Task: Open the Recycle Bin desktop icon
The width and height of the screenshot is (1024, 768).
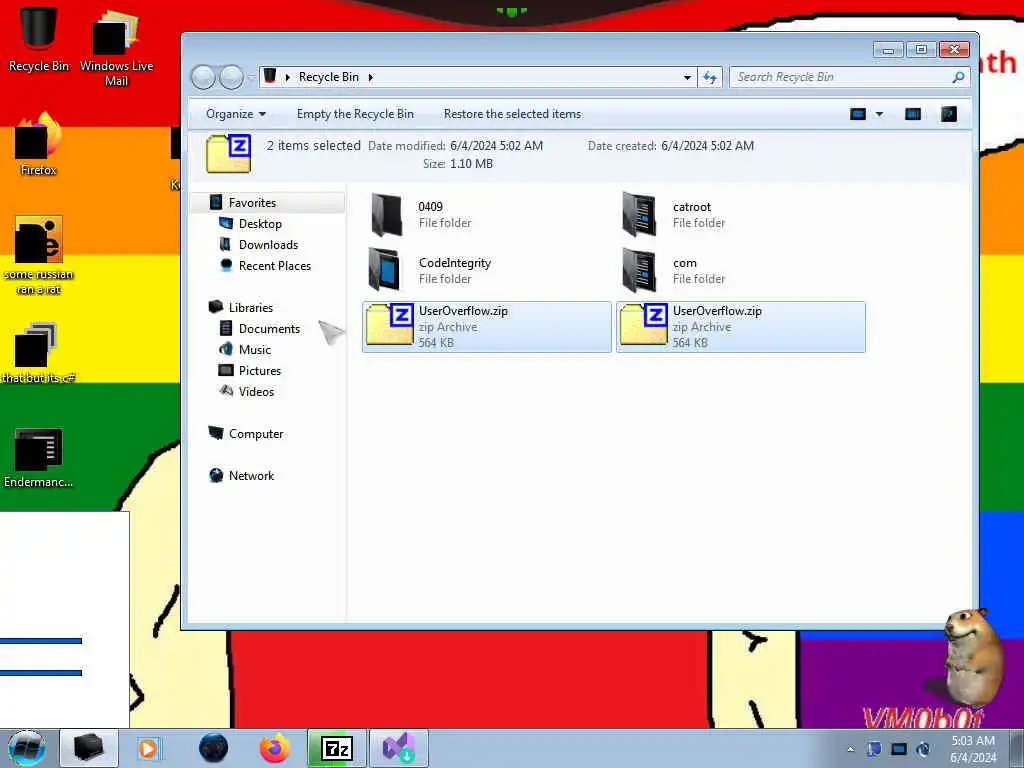Action: click(x=39, y=39)
